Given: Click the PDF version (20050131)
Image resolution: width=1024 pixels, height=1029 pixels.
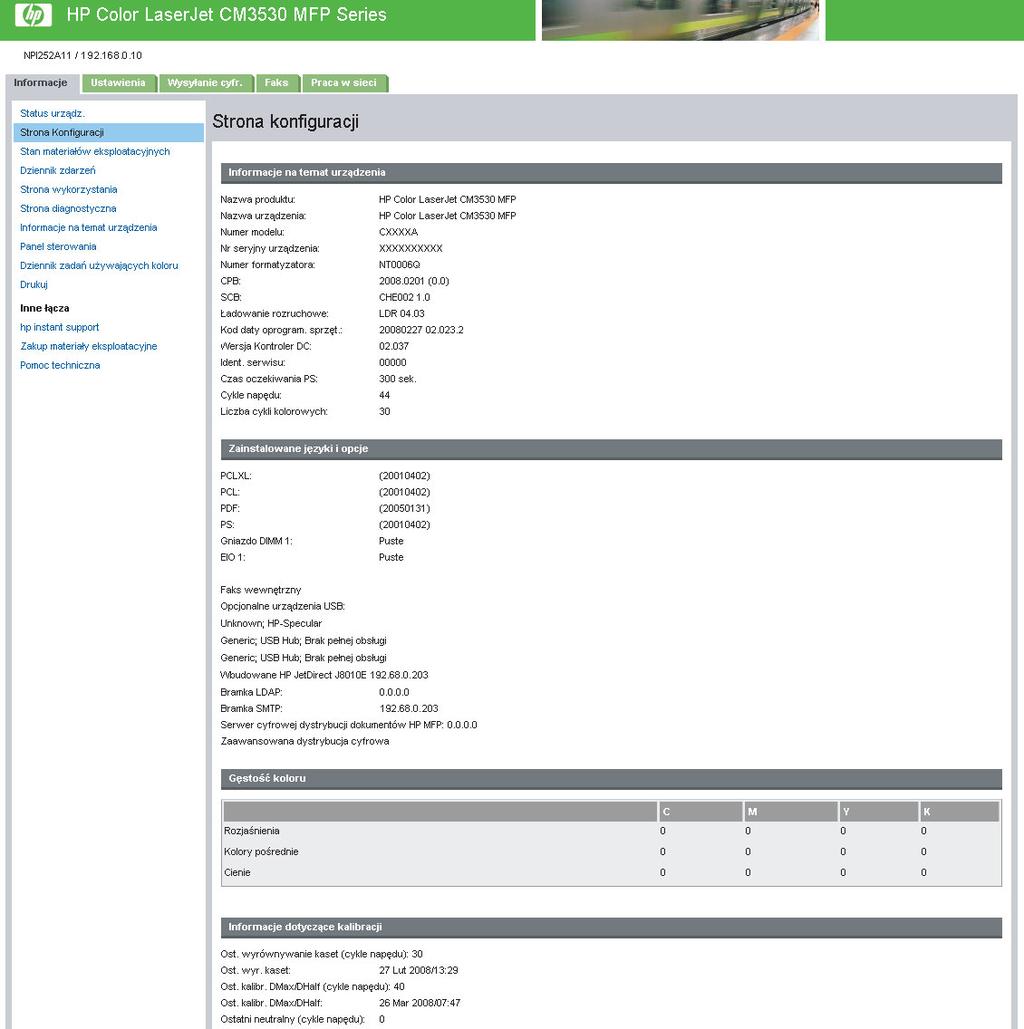Looking at the screenshot, I should [404, 509].
